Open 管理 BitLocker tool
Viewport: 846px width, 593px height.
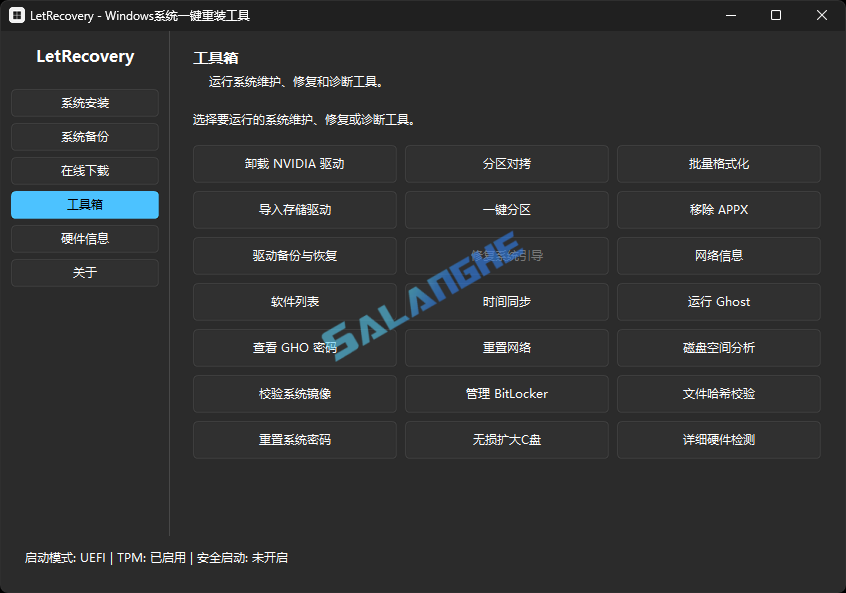507,394
